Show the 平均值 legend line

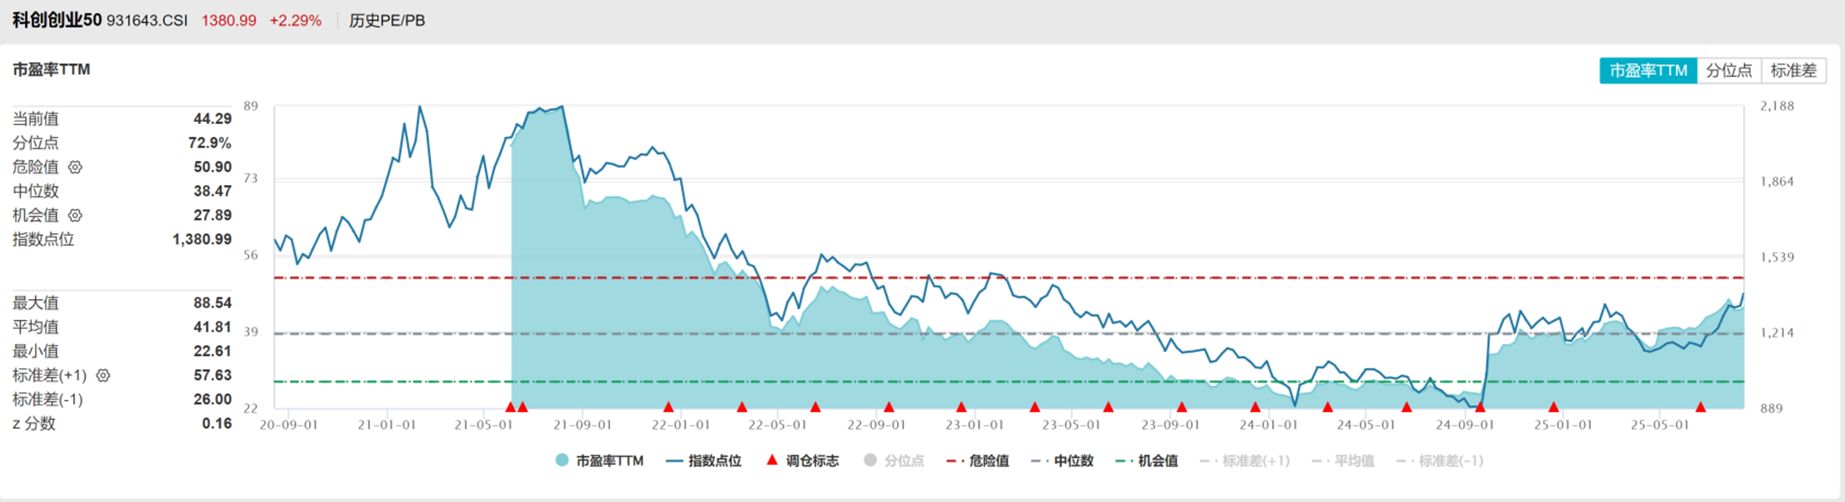point(1343,461)
